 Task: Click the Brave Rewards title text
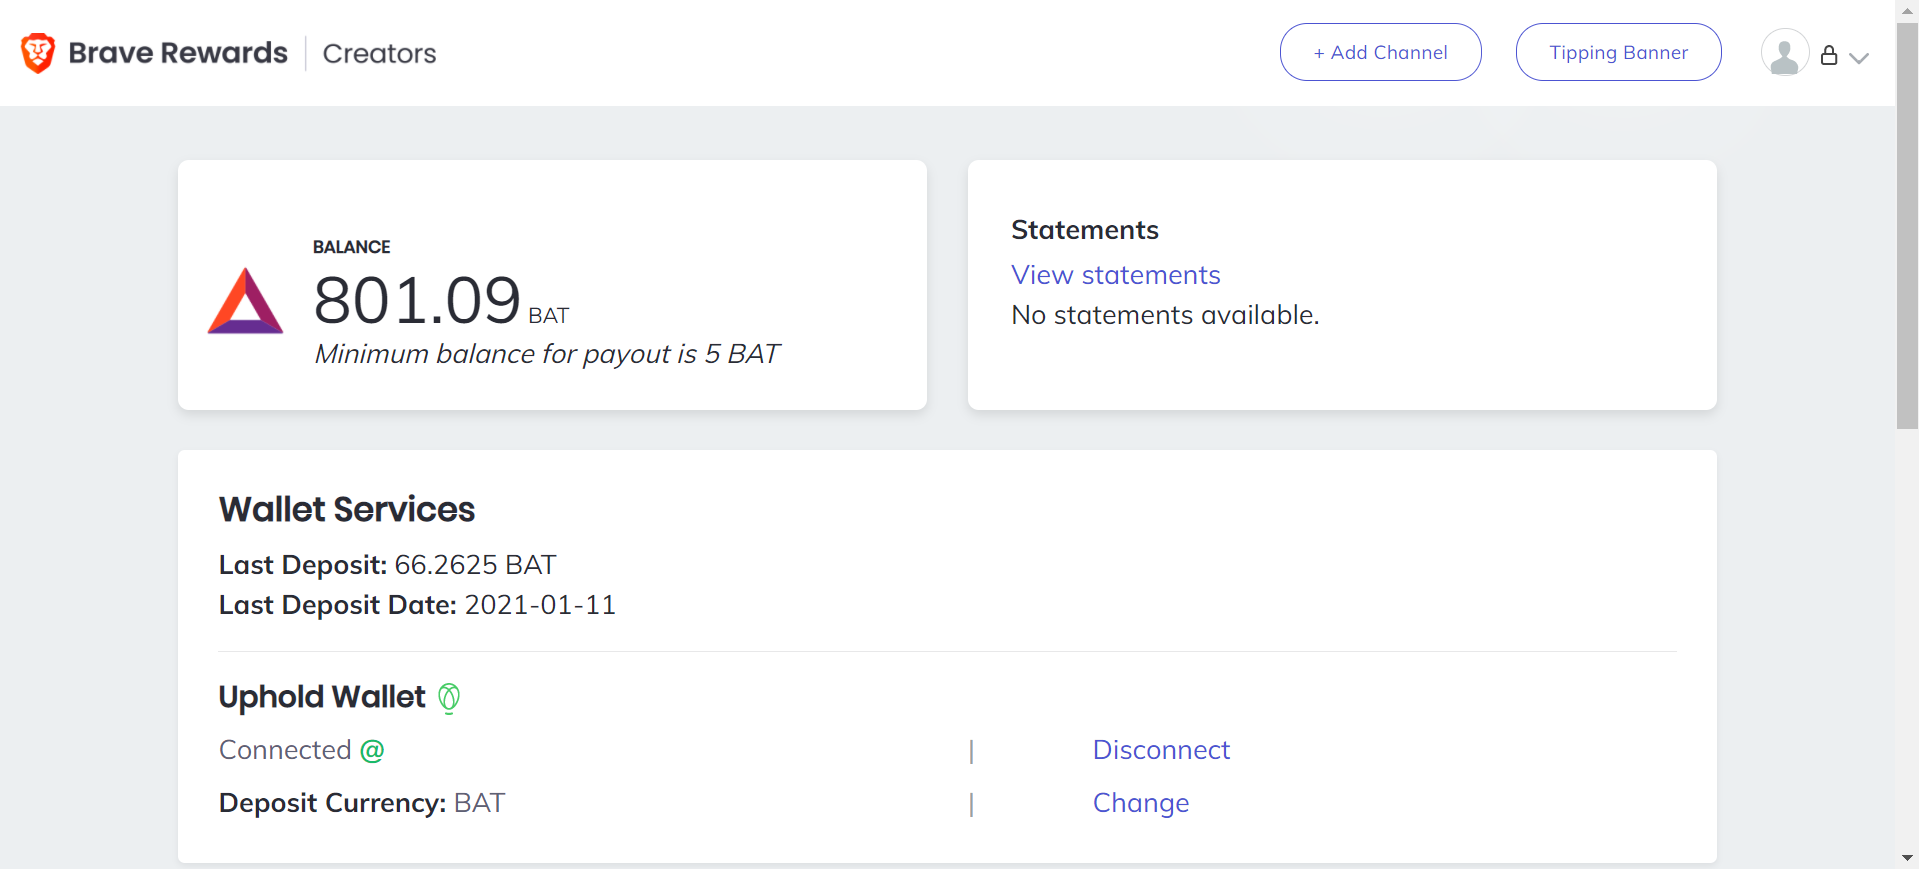coord(178,53)
